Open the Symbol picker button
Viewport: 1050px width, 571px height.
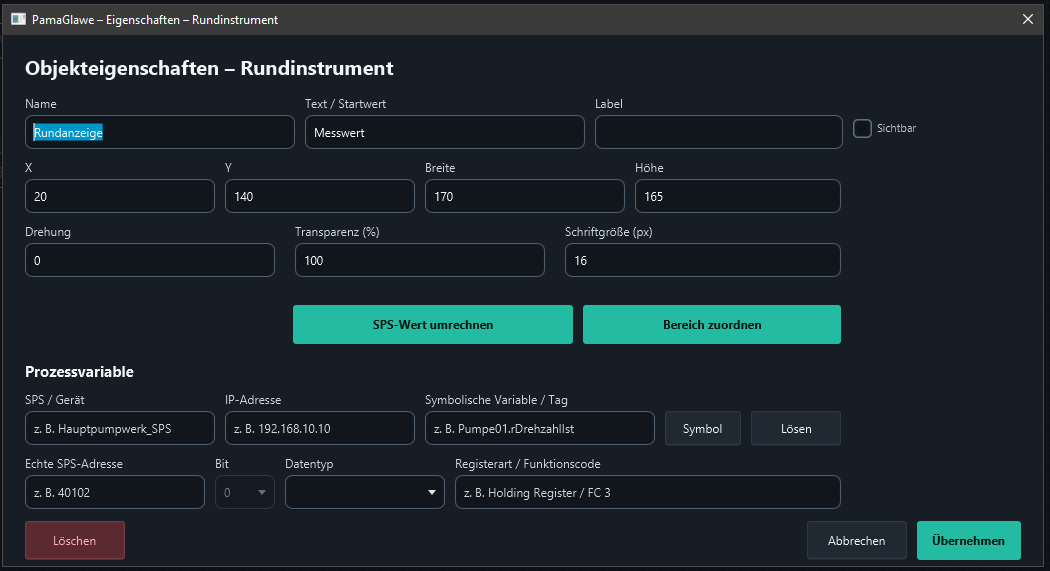coord(702,428)
